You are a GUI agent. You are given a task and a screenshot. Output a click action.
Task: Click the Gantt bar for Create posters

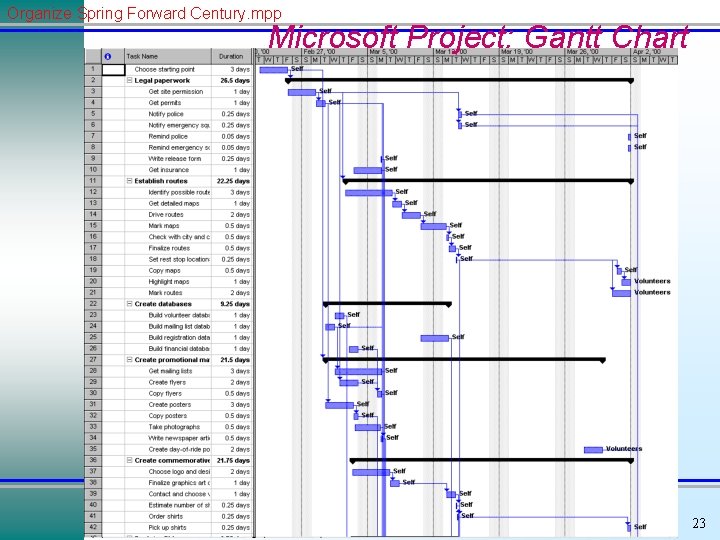[x=339, y=405]
